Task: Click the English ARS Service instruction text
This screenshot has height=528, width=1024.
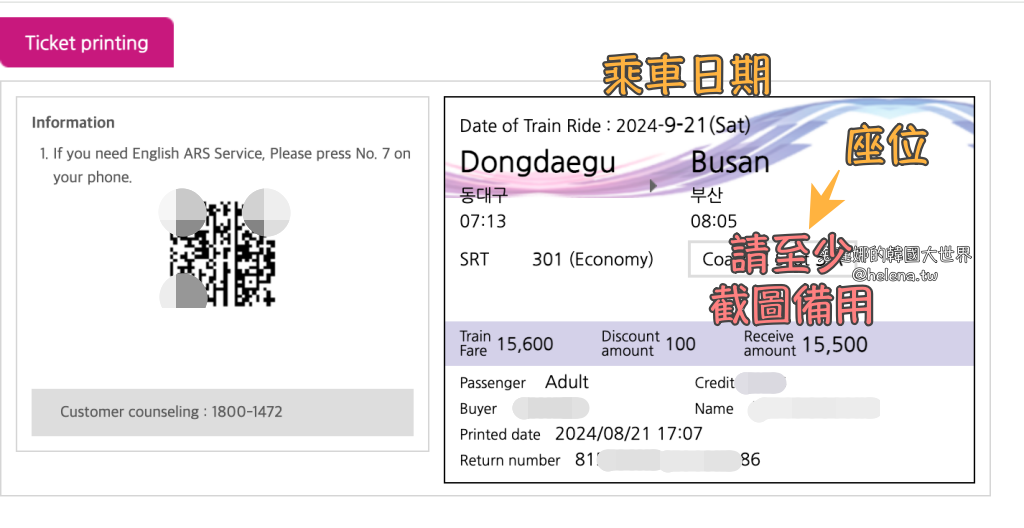Action: point(231,165)
